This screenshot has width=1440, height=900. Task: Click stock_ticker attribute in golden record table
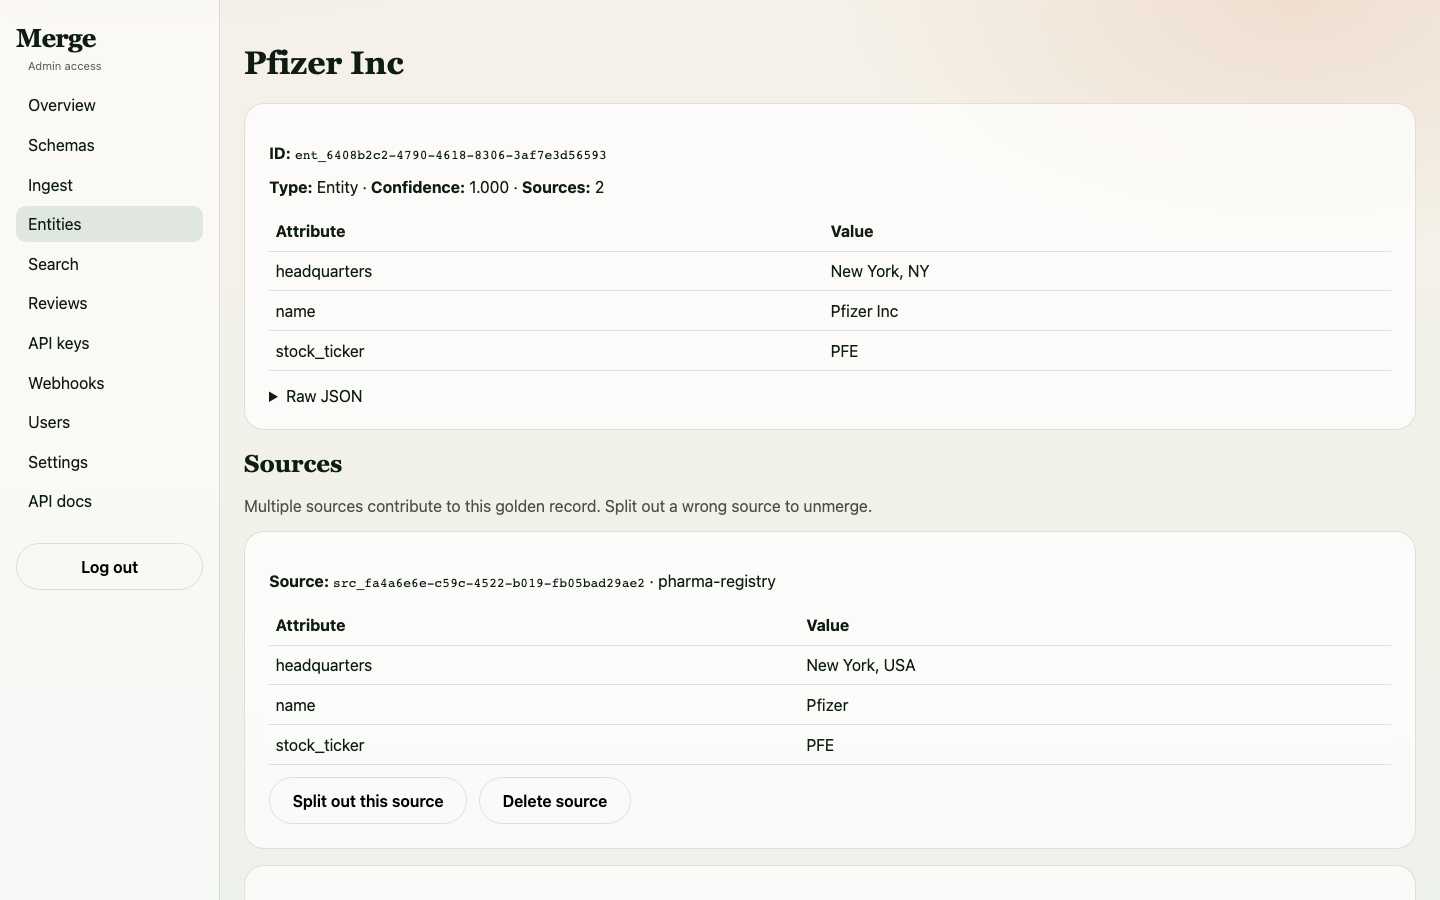click(x=320, y=351)
